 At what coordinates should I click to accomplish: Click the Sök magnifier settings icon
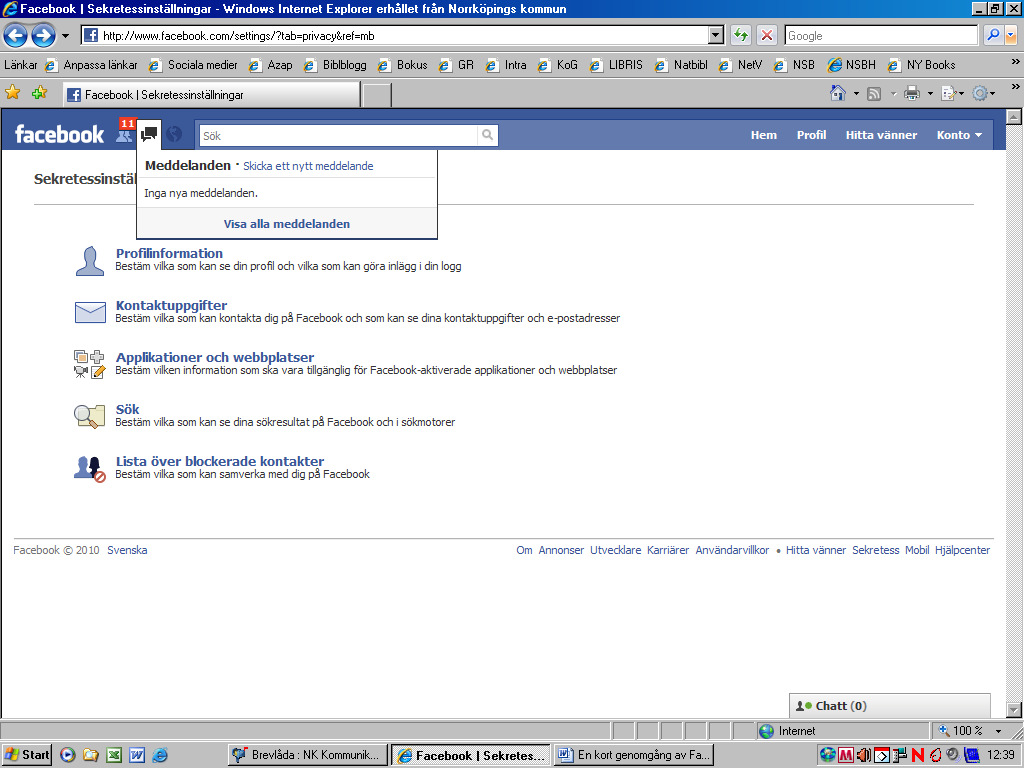click(x=89, y=416)
